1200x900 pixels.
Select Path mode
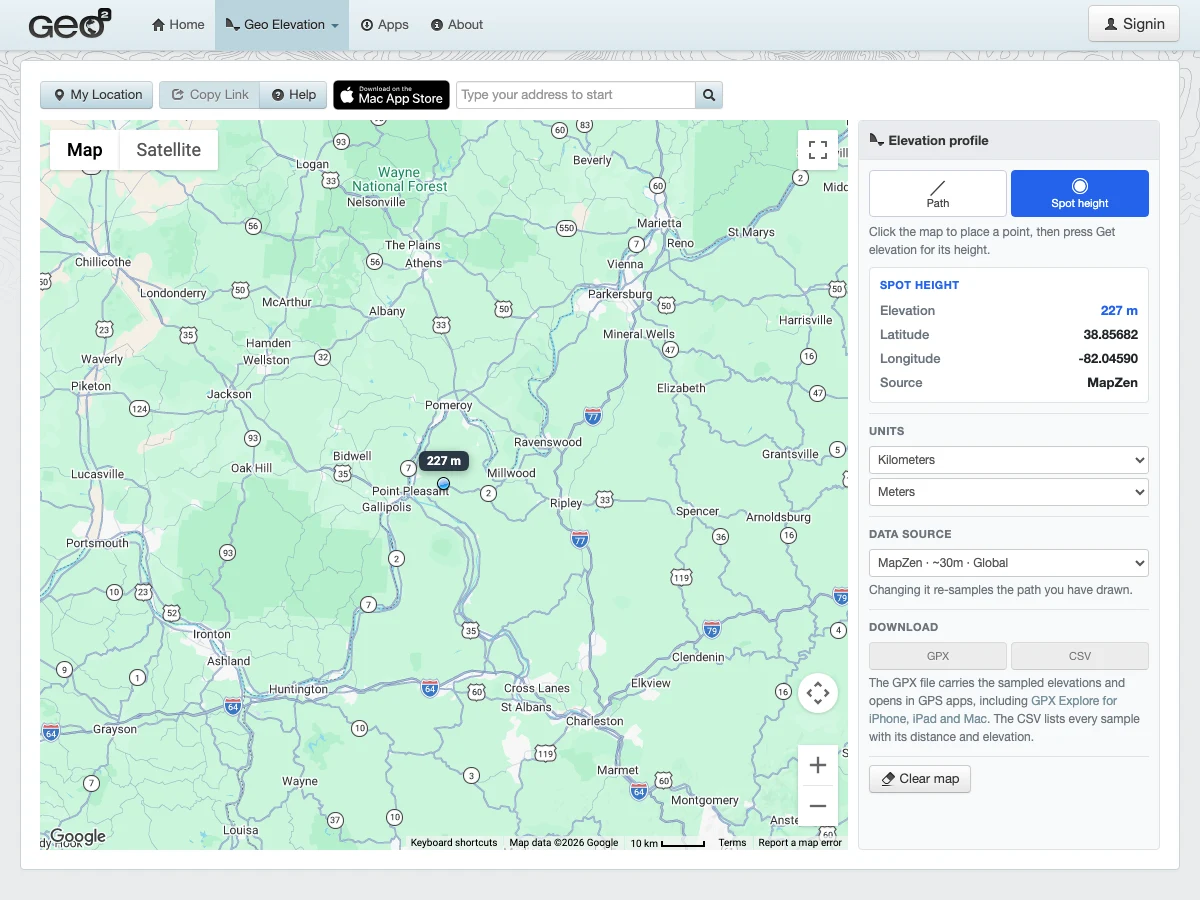938,193
